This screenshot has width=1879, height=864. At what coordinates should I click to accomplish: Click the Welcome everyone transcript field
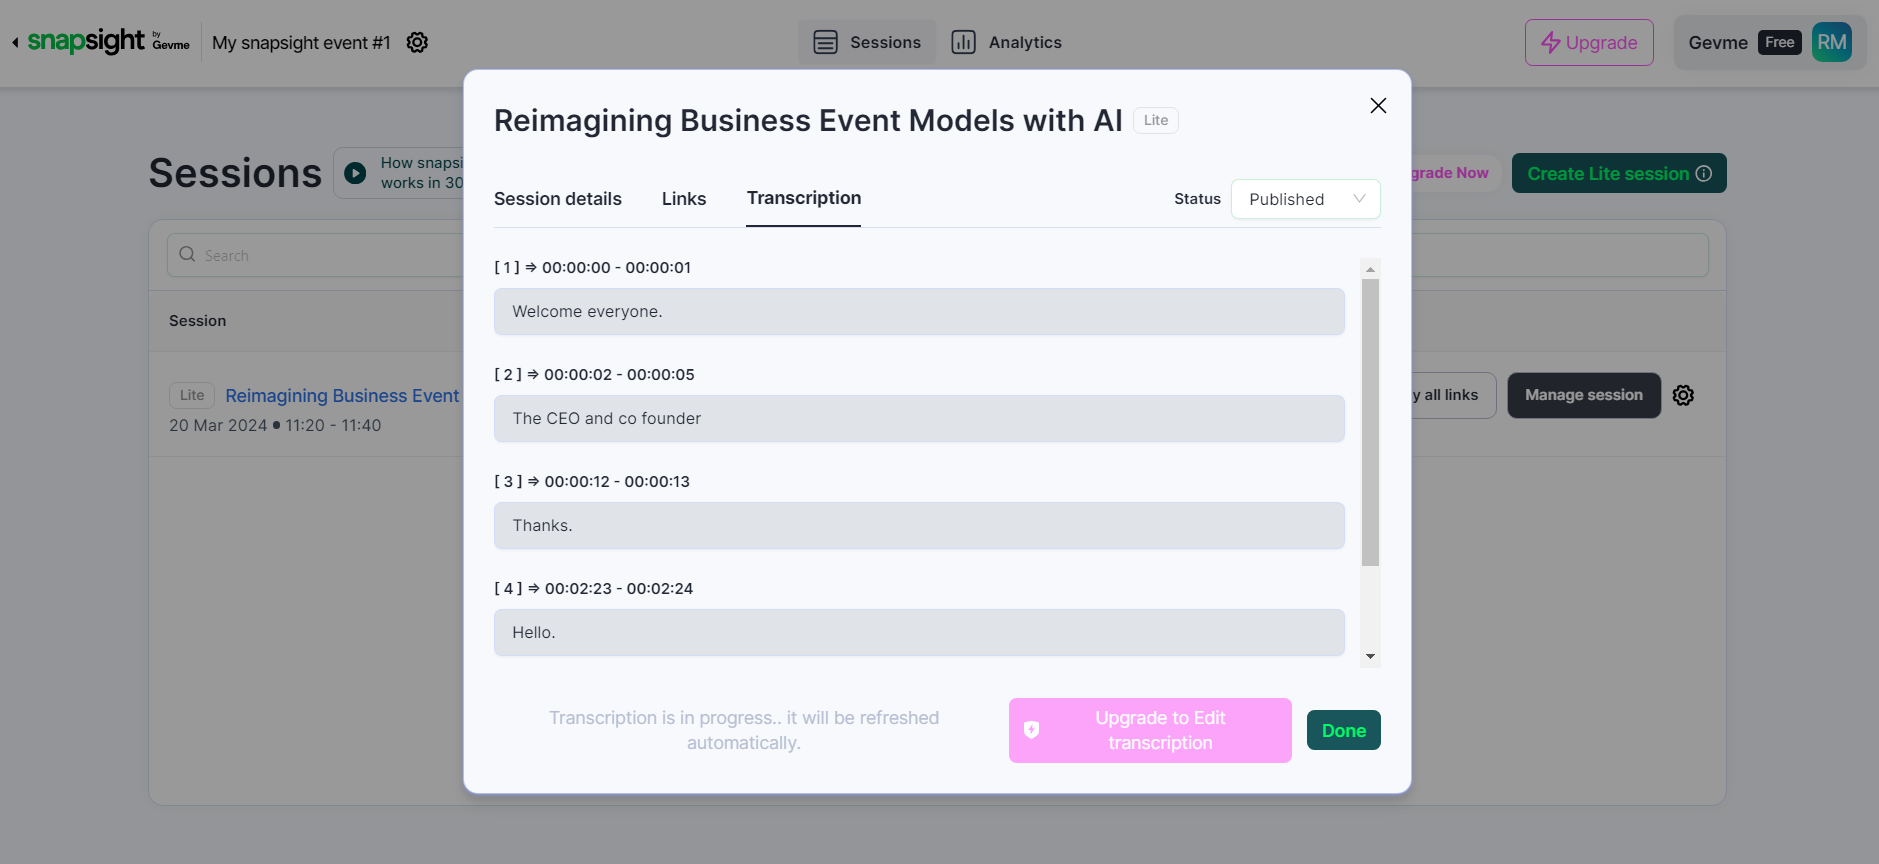pyautogui.click(x=918, y=312)
